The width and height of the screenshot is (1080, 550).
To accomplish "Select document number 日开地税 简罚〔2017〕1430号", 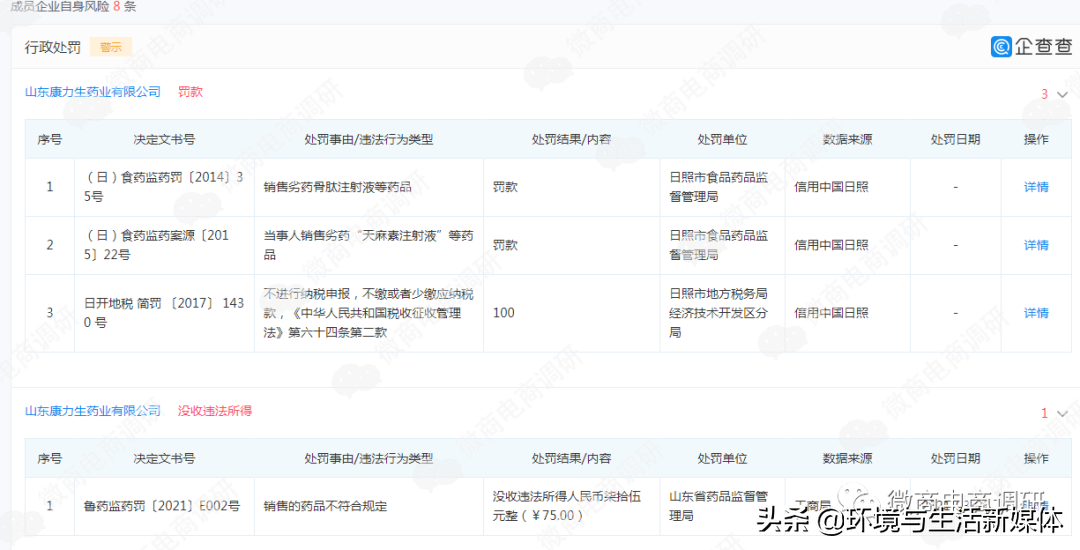I will click(165, 313).
